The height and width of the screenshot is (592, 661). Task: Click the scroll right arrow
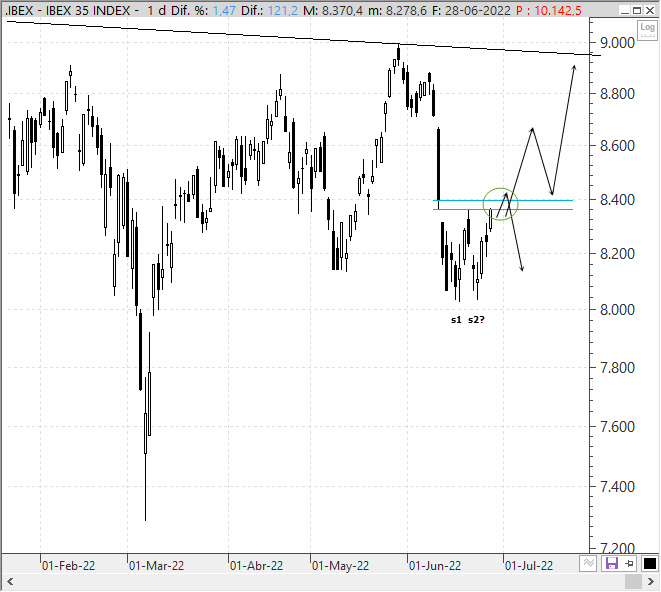pos(650,582)
